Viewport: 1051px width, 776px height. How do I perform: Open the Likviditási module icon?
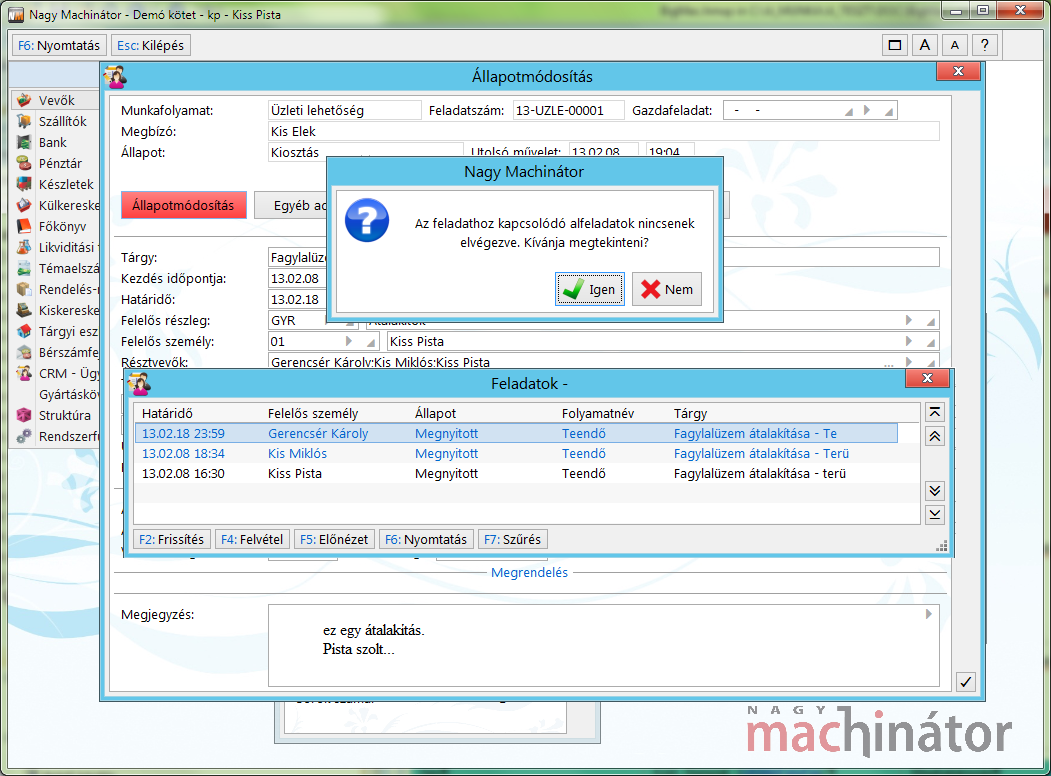(x=24, y=247)
